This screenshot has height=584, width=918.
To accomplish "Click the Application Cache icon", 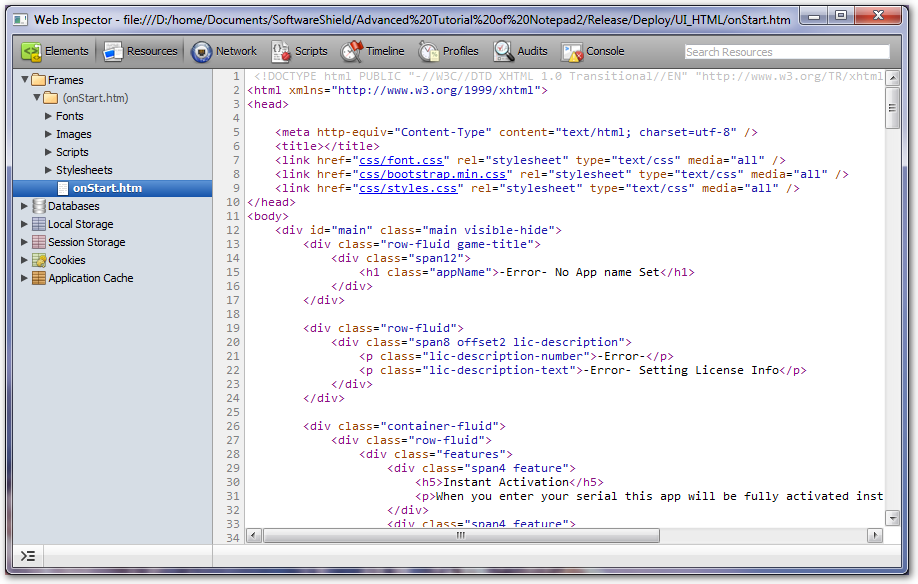I will tap(39, 278).
